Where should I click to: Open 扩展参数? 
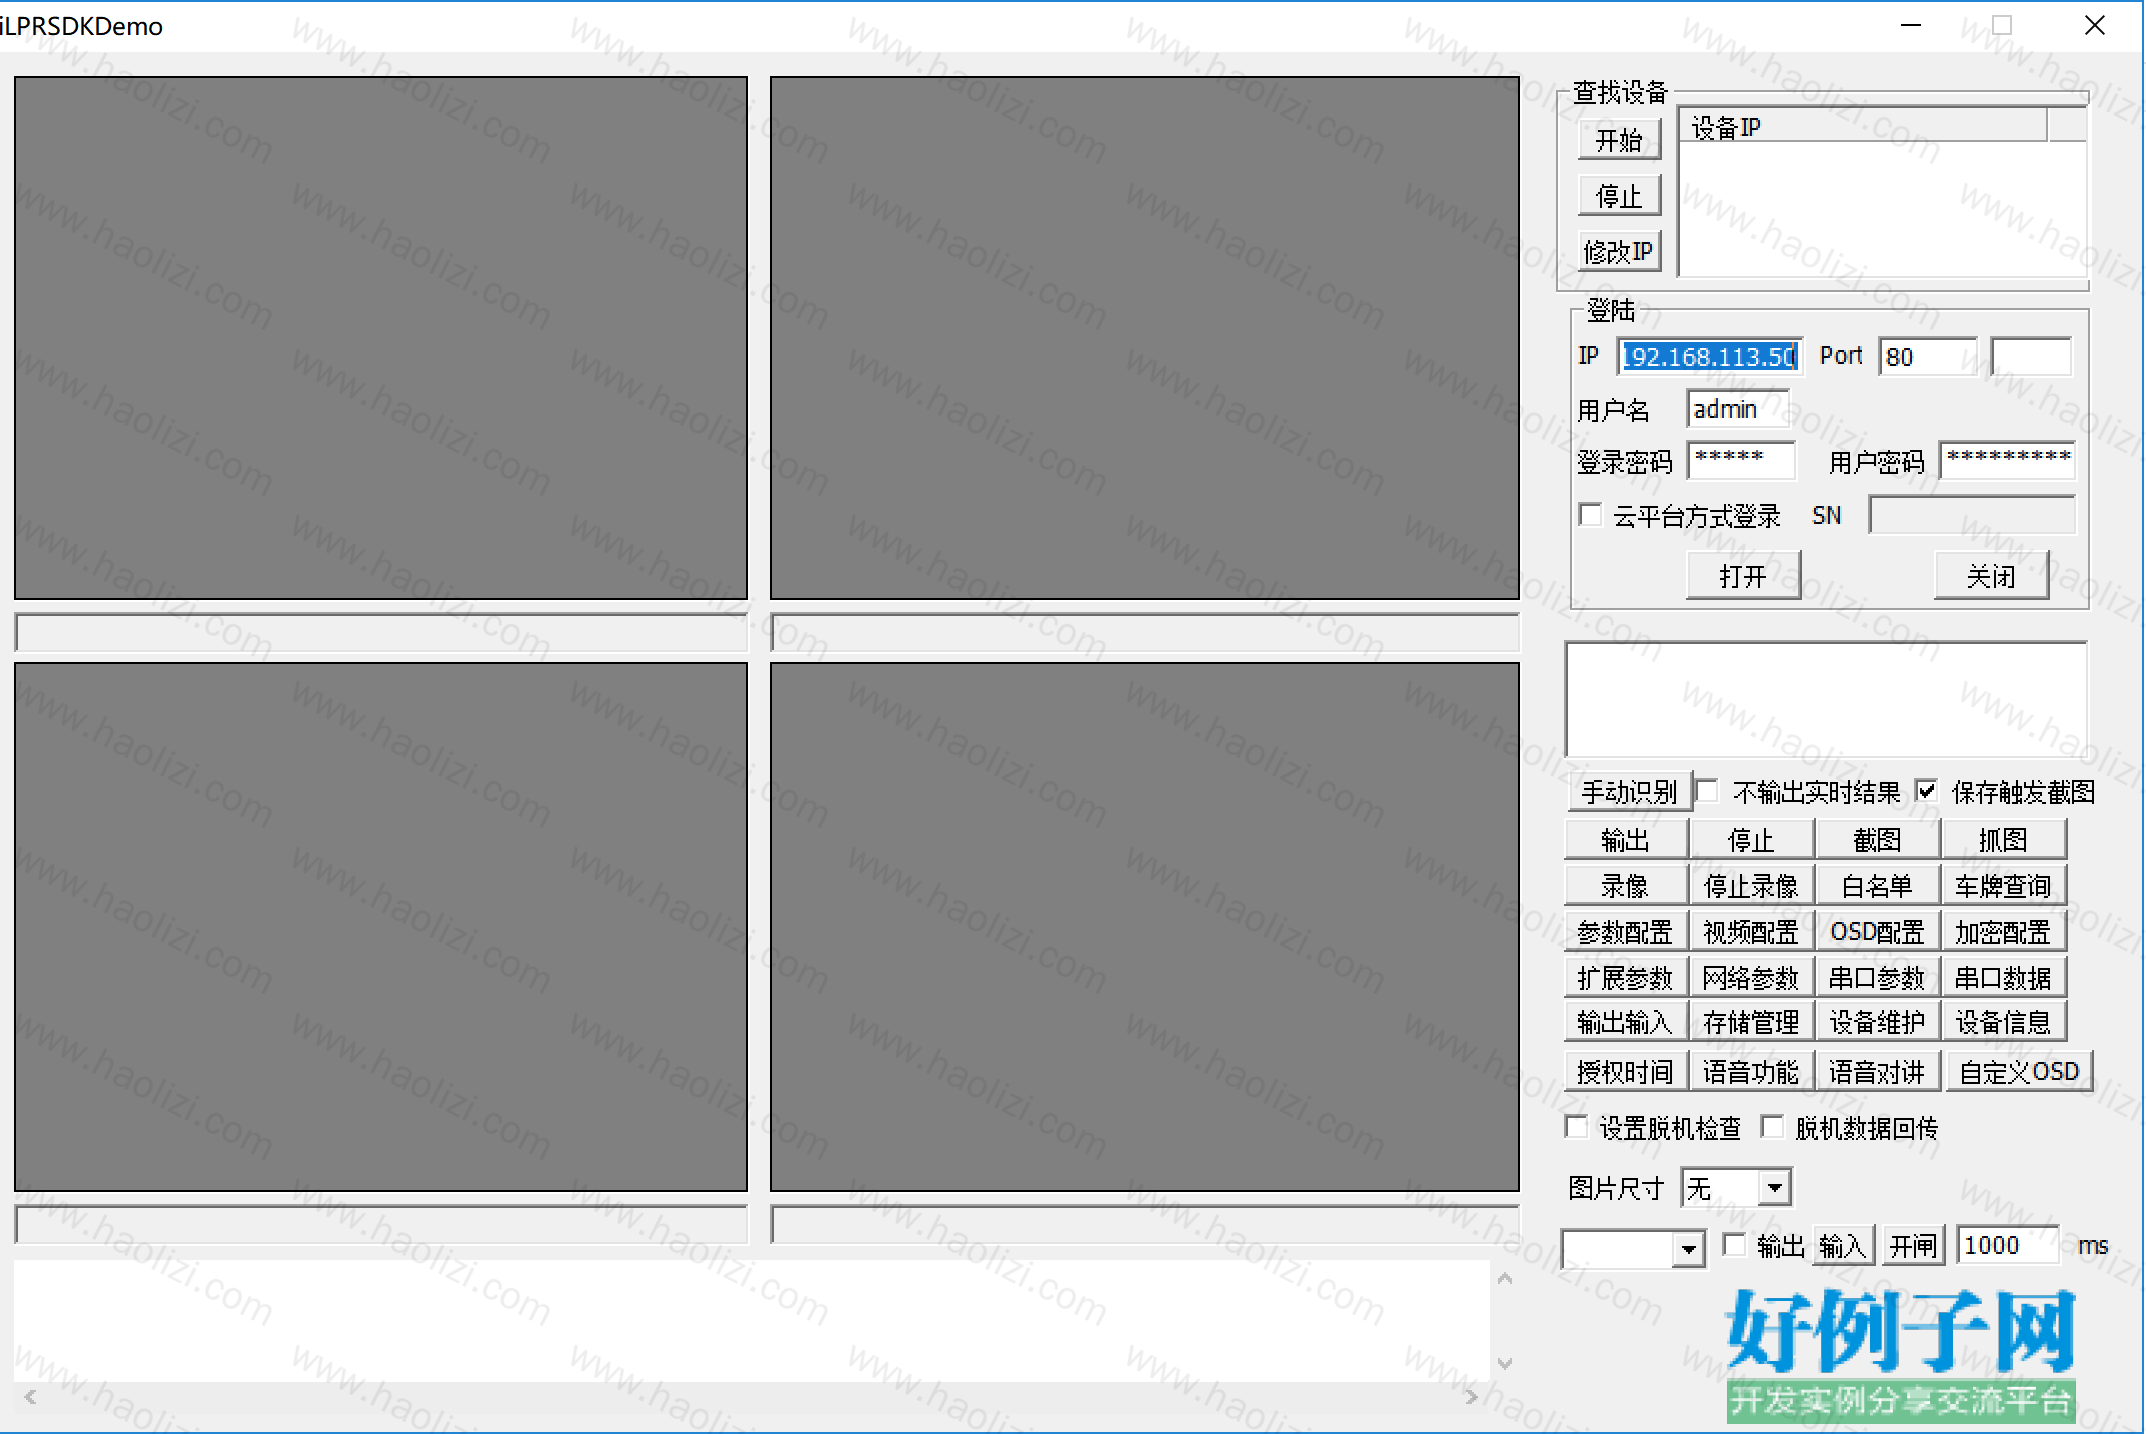[1626, 976]
